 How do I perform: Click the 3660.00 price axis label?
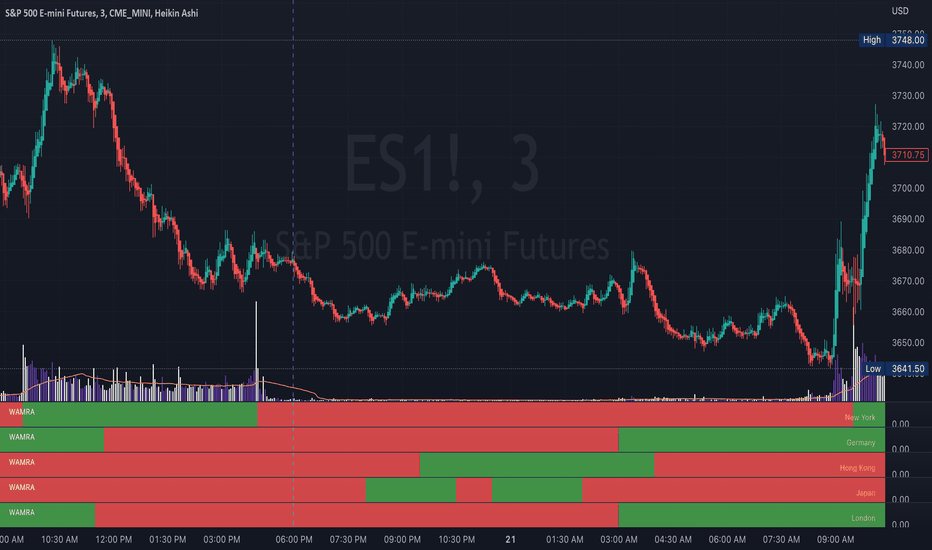[x=908, y=312]
